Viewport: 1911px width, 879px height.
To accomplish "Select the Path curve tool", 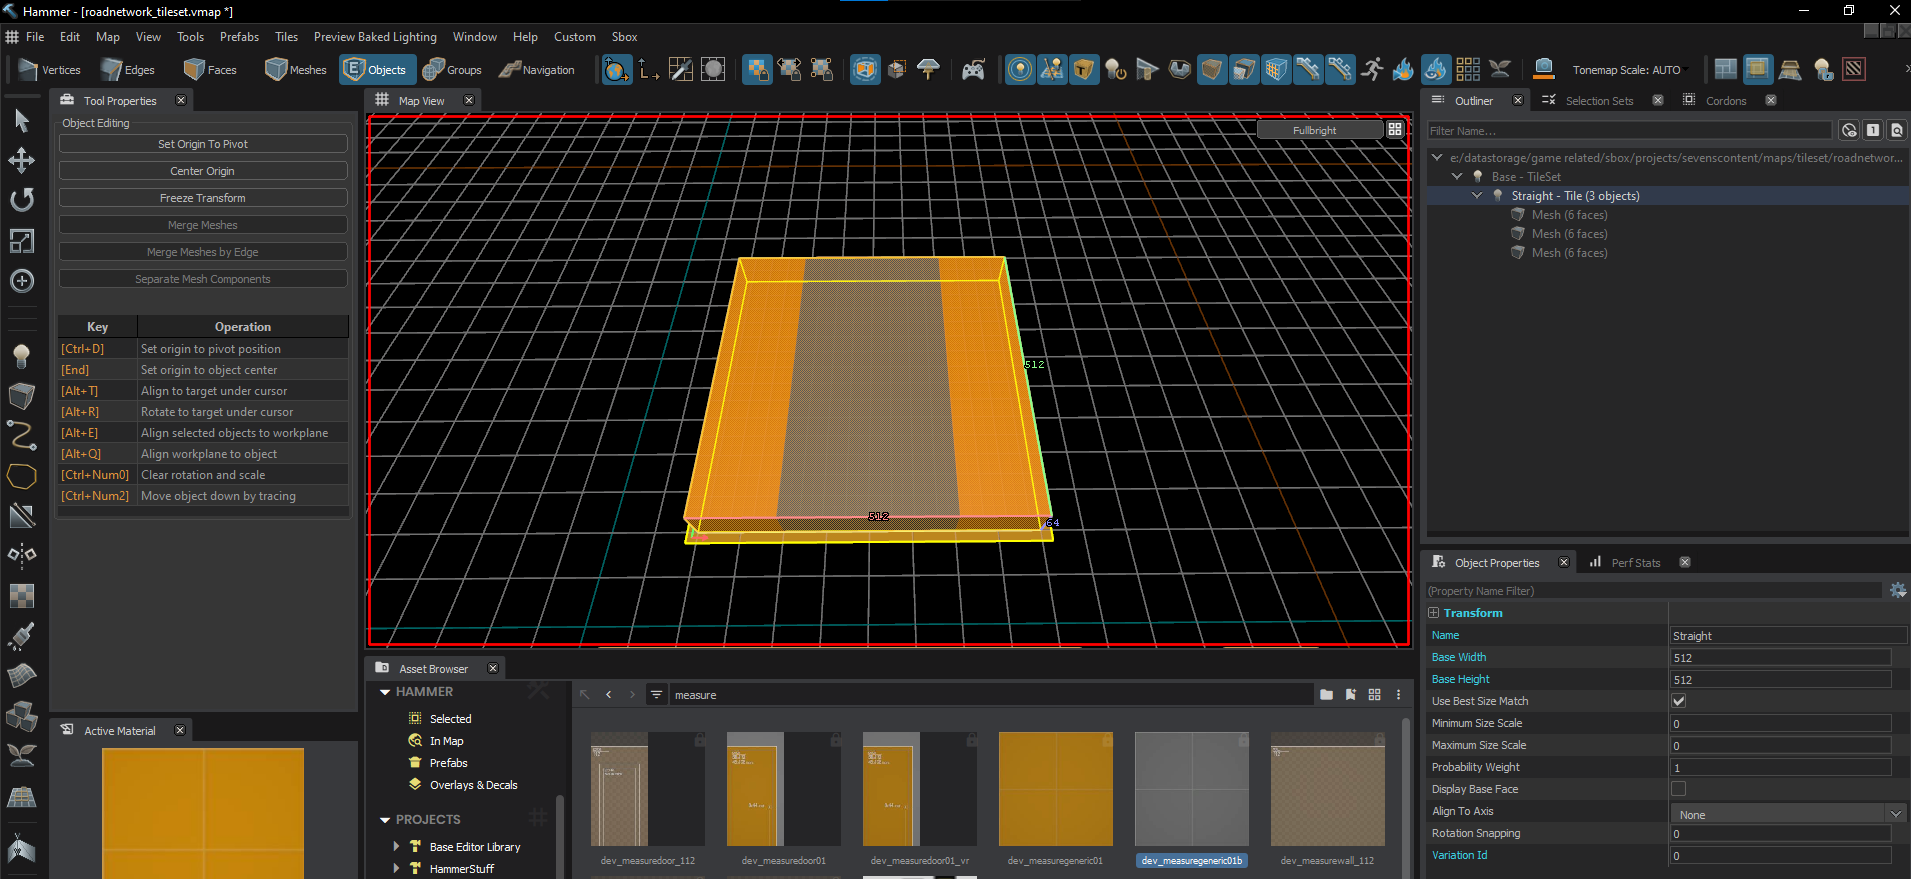I will point(21,436).
